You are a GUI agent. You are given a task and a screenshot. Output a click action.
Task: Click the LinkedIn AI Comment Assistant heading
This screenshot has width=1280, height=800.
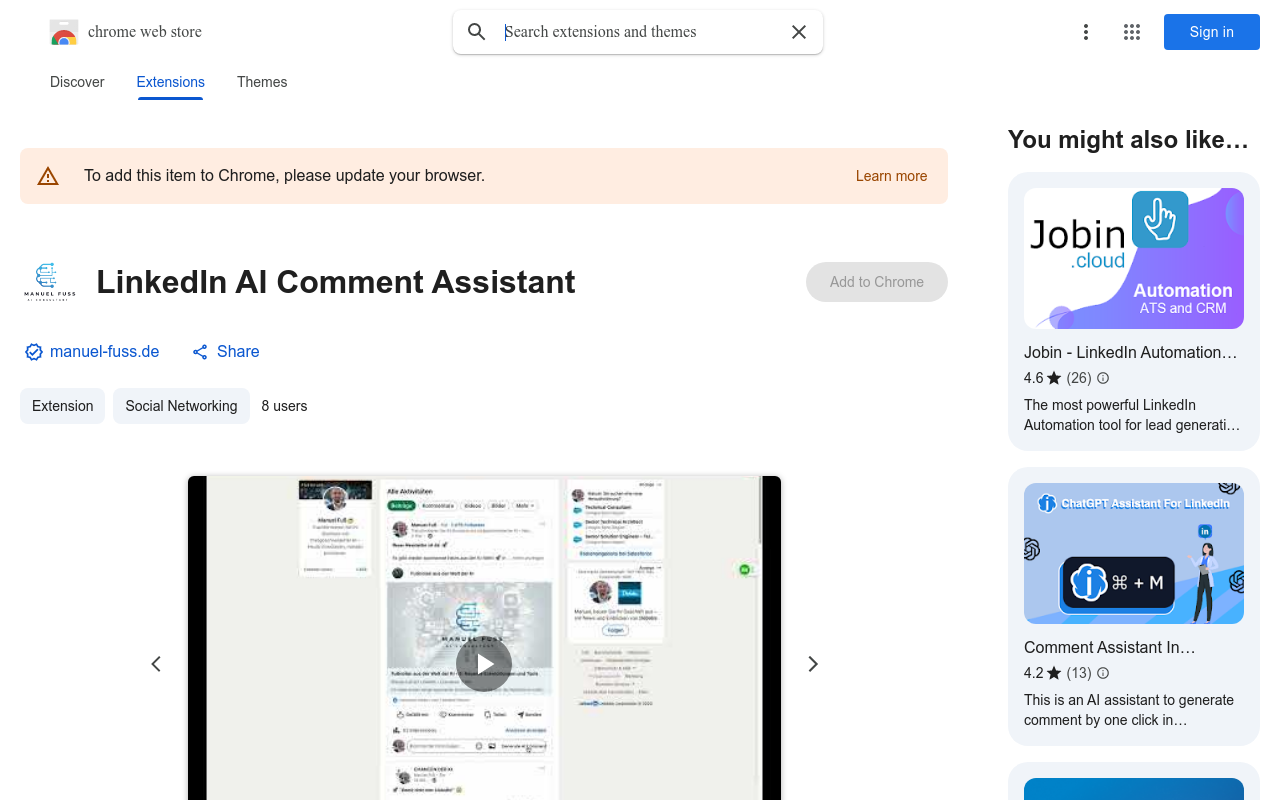click(x=336, y=282)
